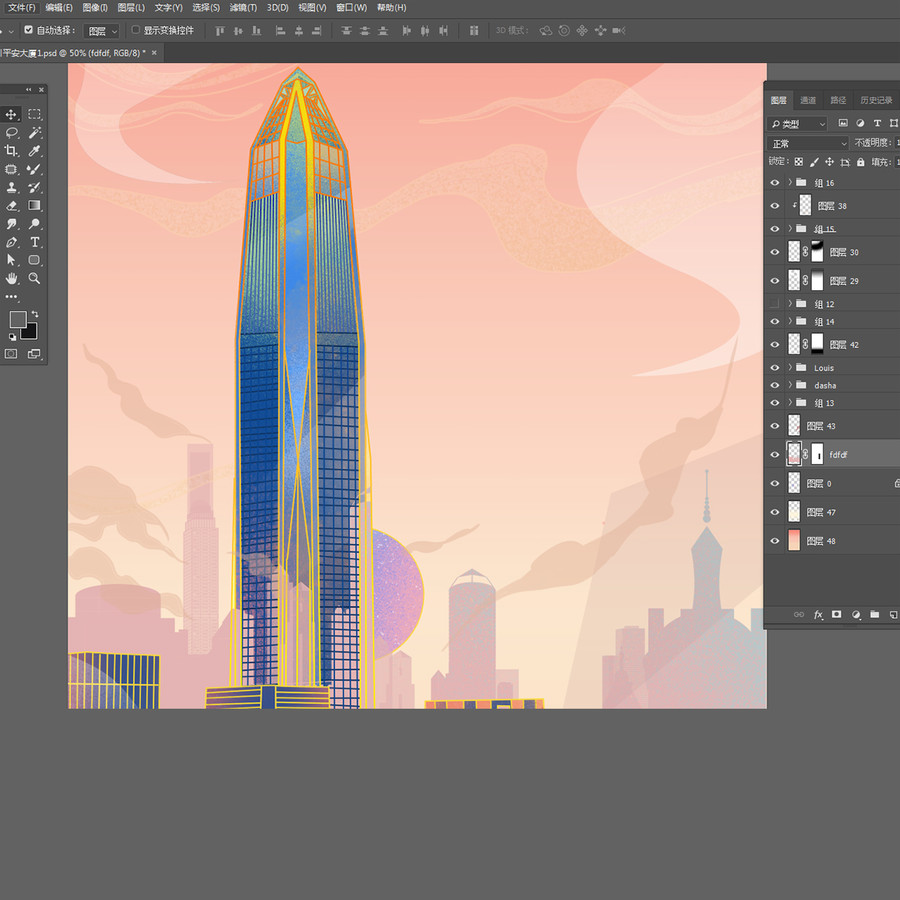The image size is (900, 900).
Task: Add a layer mask in Layers panel
Action: (837, 615)
